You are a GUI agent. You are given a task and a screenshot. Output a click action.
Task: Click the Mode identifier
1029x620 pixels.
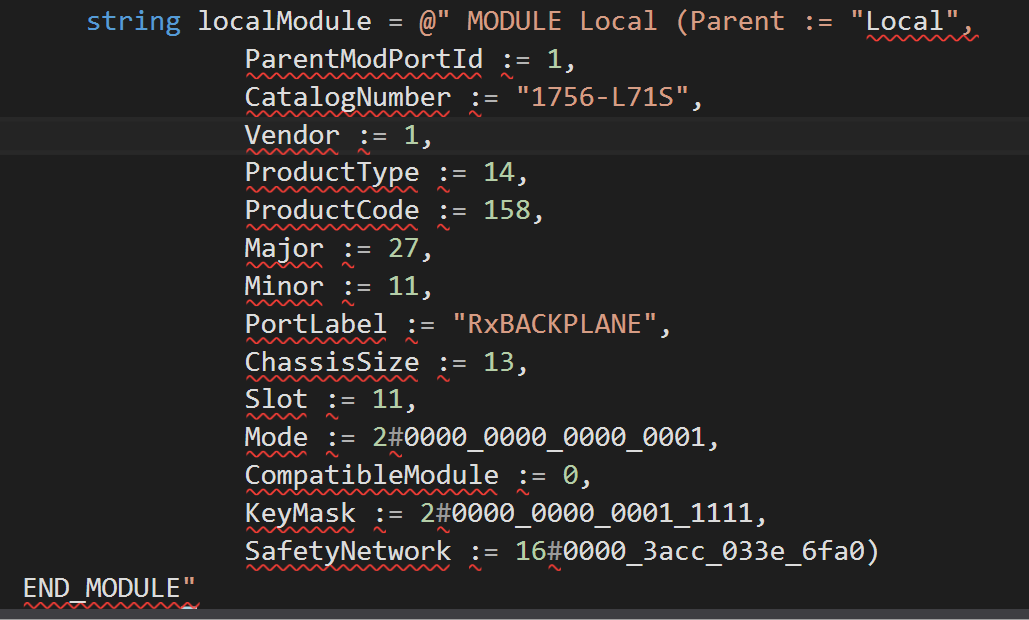tap(276, 438)
